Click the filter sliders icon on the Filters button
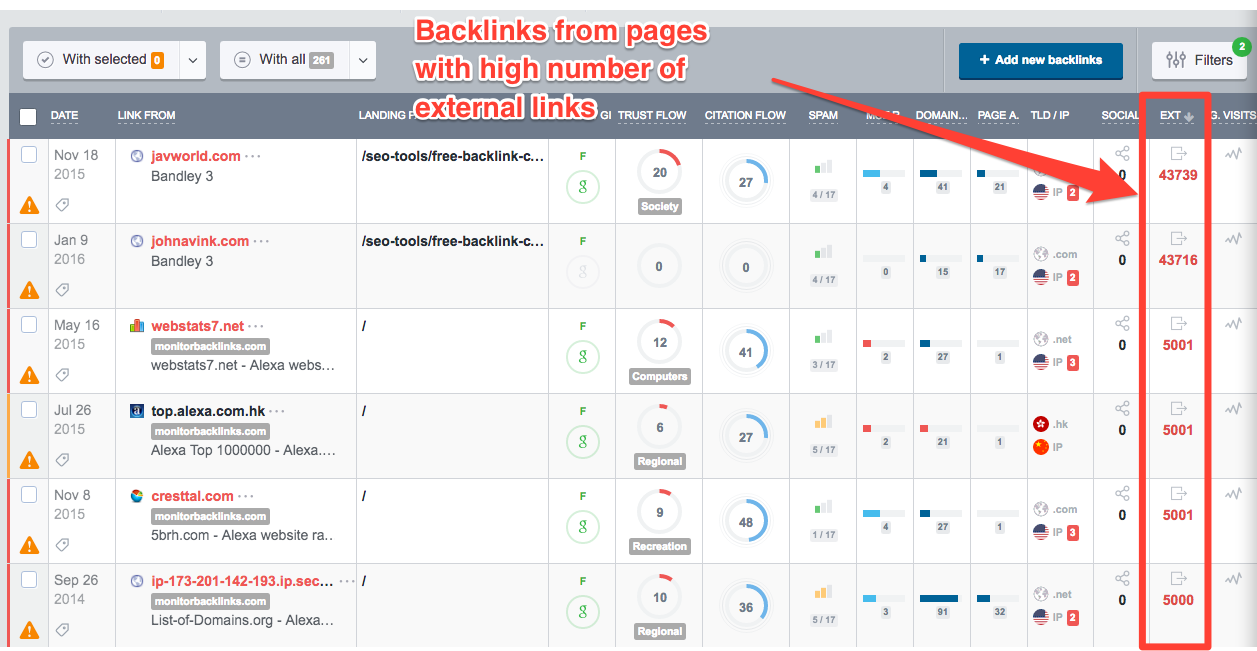1257x651 pixels. pyautogui.click(x=1176, y=60)
